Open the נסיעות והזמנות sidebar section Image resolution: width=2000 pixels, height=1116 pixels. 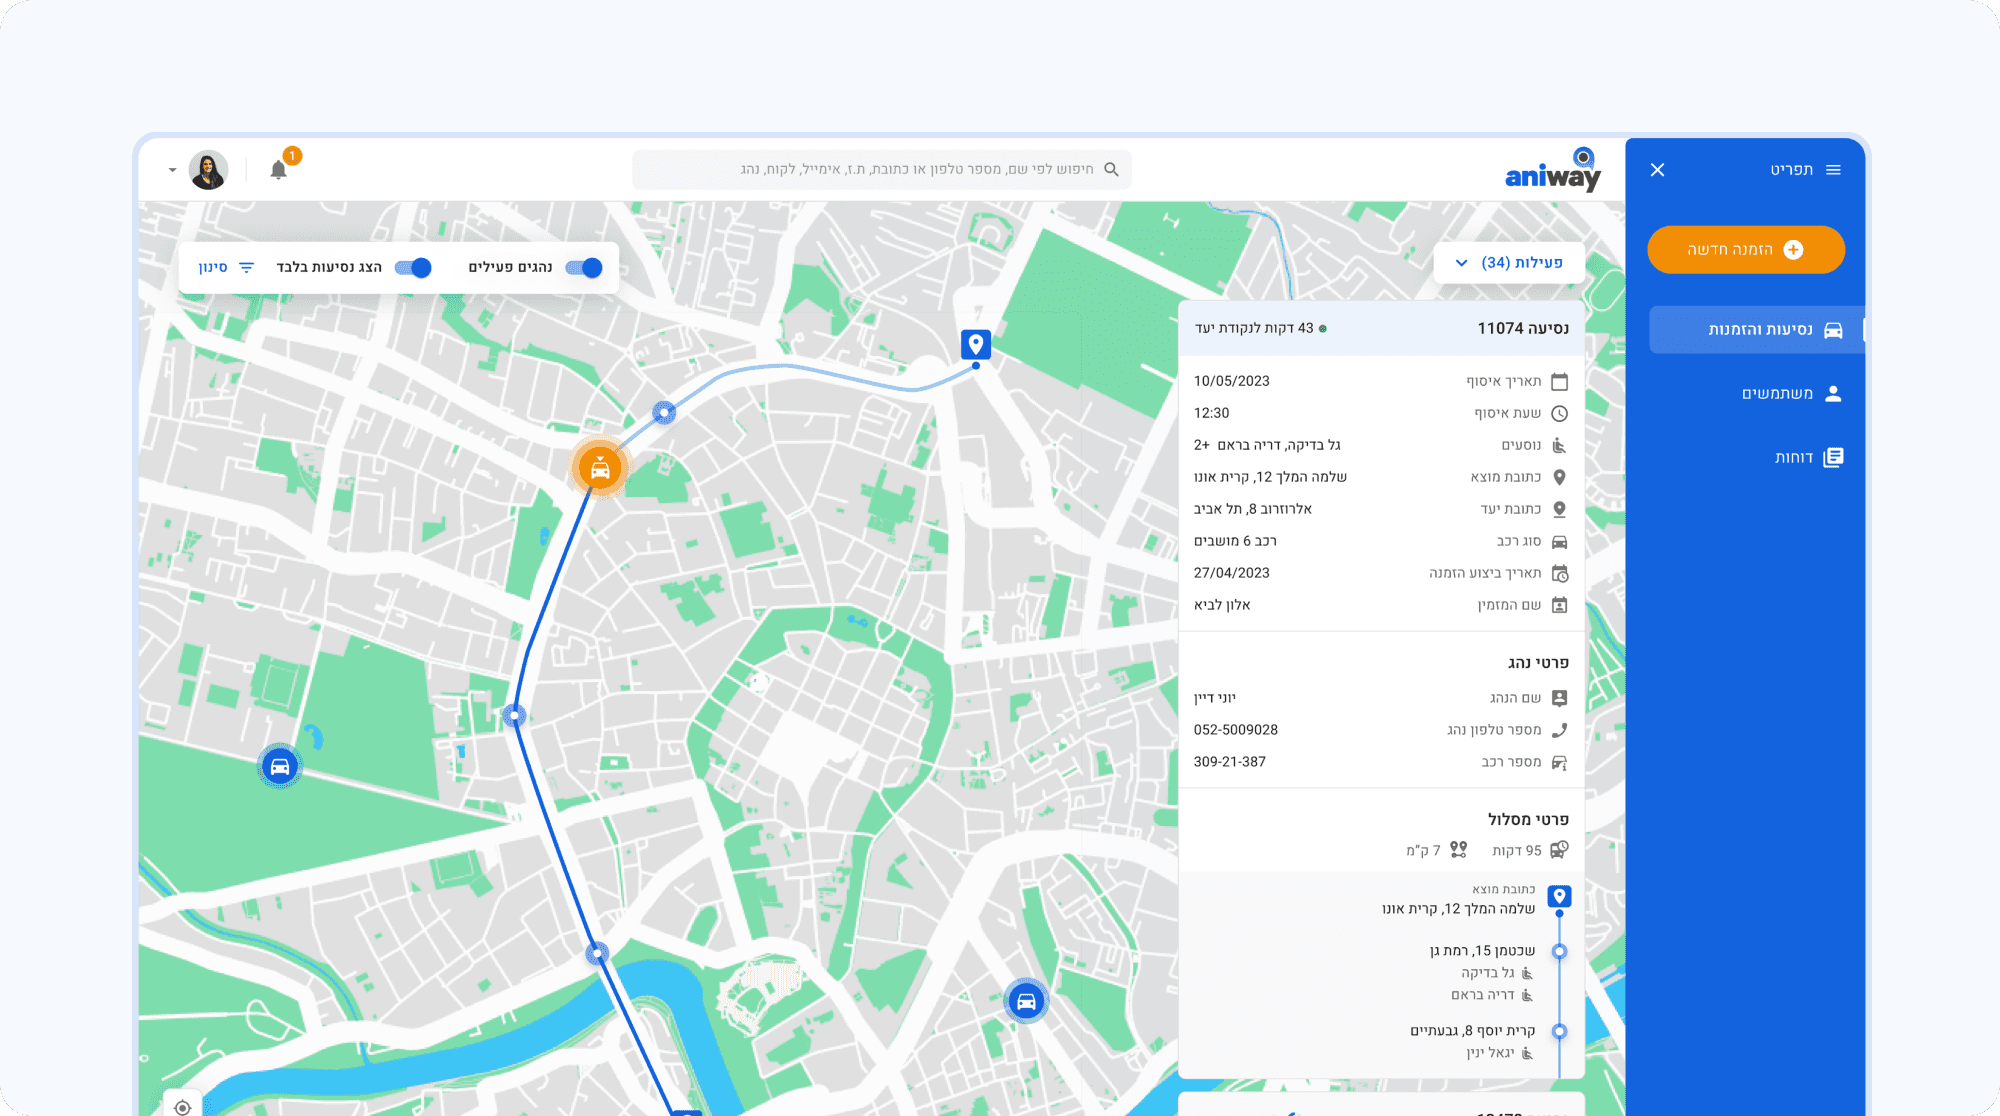[x=1757, y=330]
